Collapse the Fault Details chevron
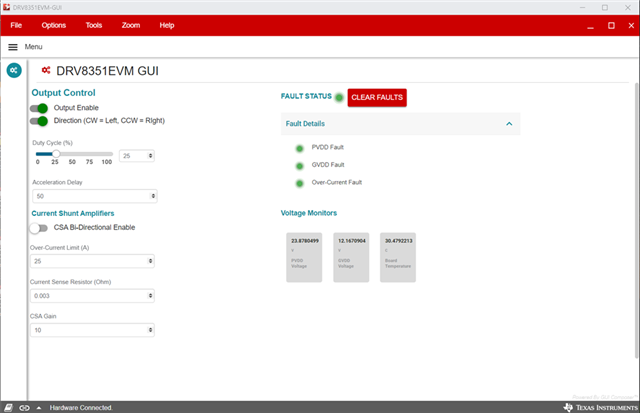 pyautogui.click(x=509, y=124)
